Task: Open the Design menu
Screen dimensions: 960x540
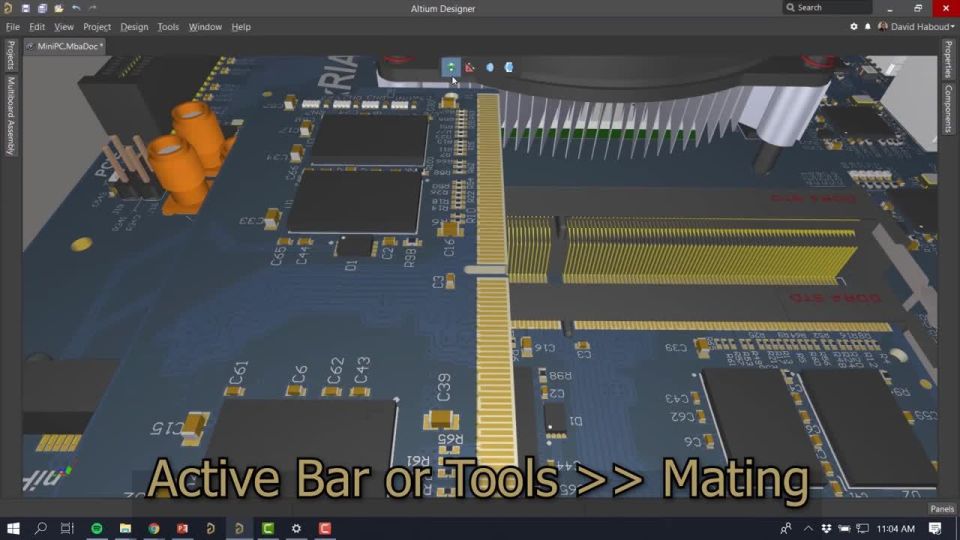Action: [x=134, y=27]
